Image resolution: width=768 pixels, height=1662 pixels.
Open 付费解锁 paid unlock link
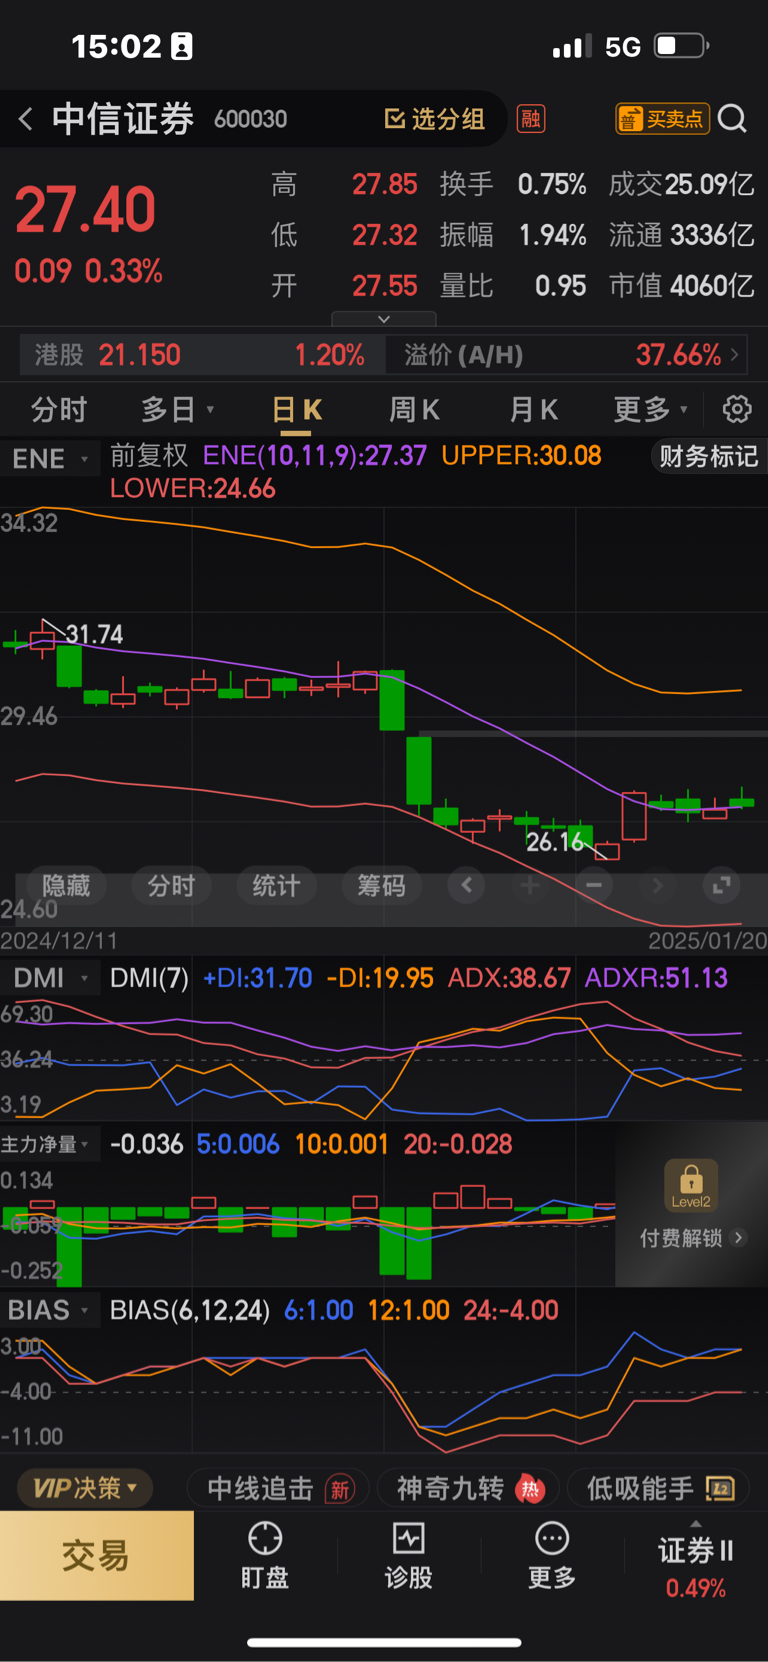pos(692,1238)
